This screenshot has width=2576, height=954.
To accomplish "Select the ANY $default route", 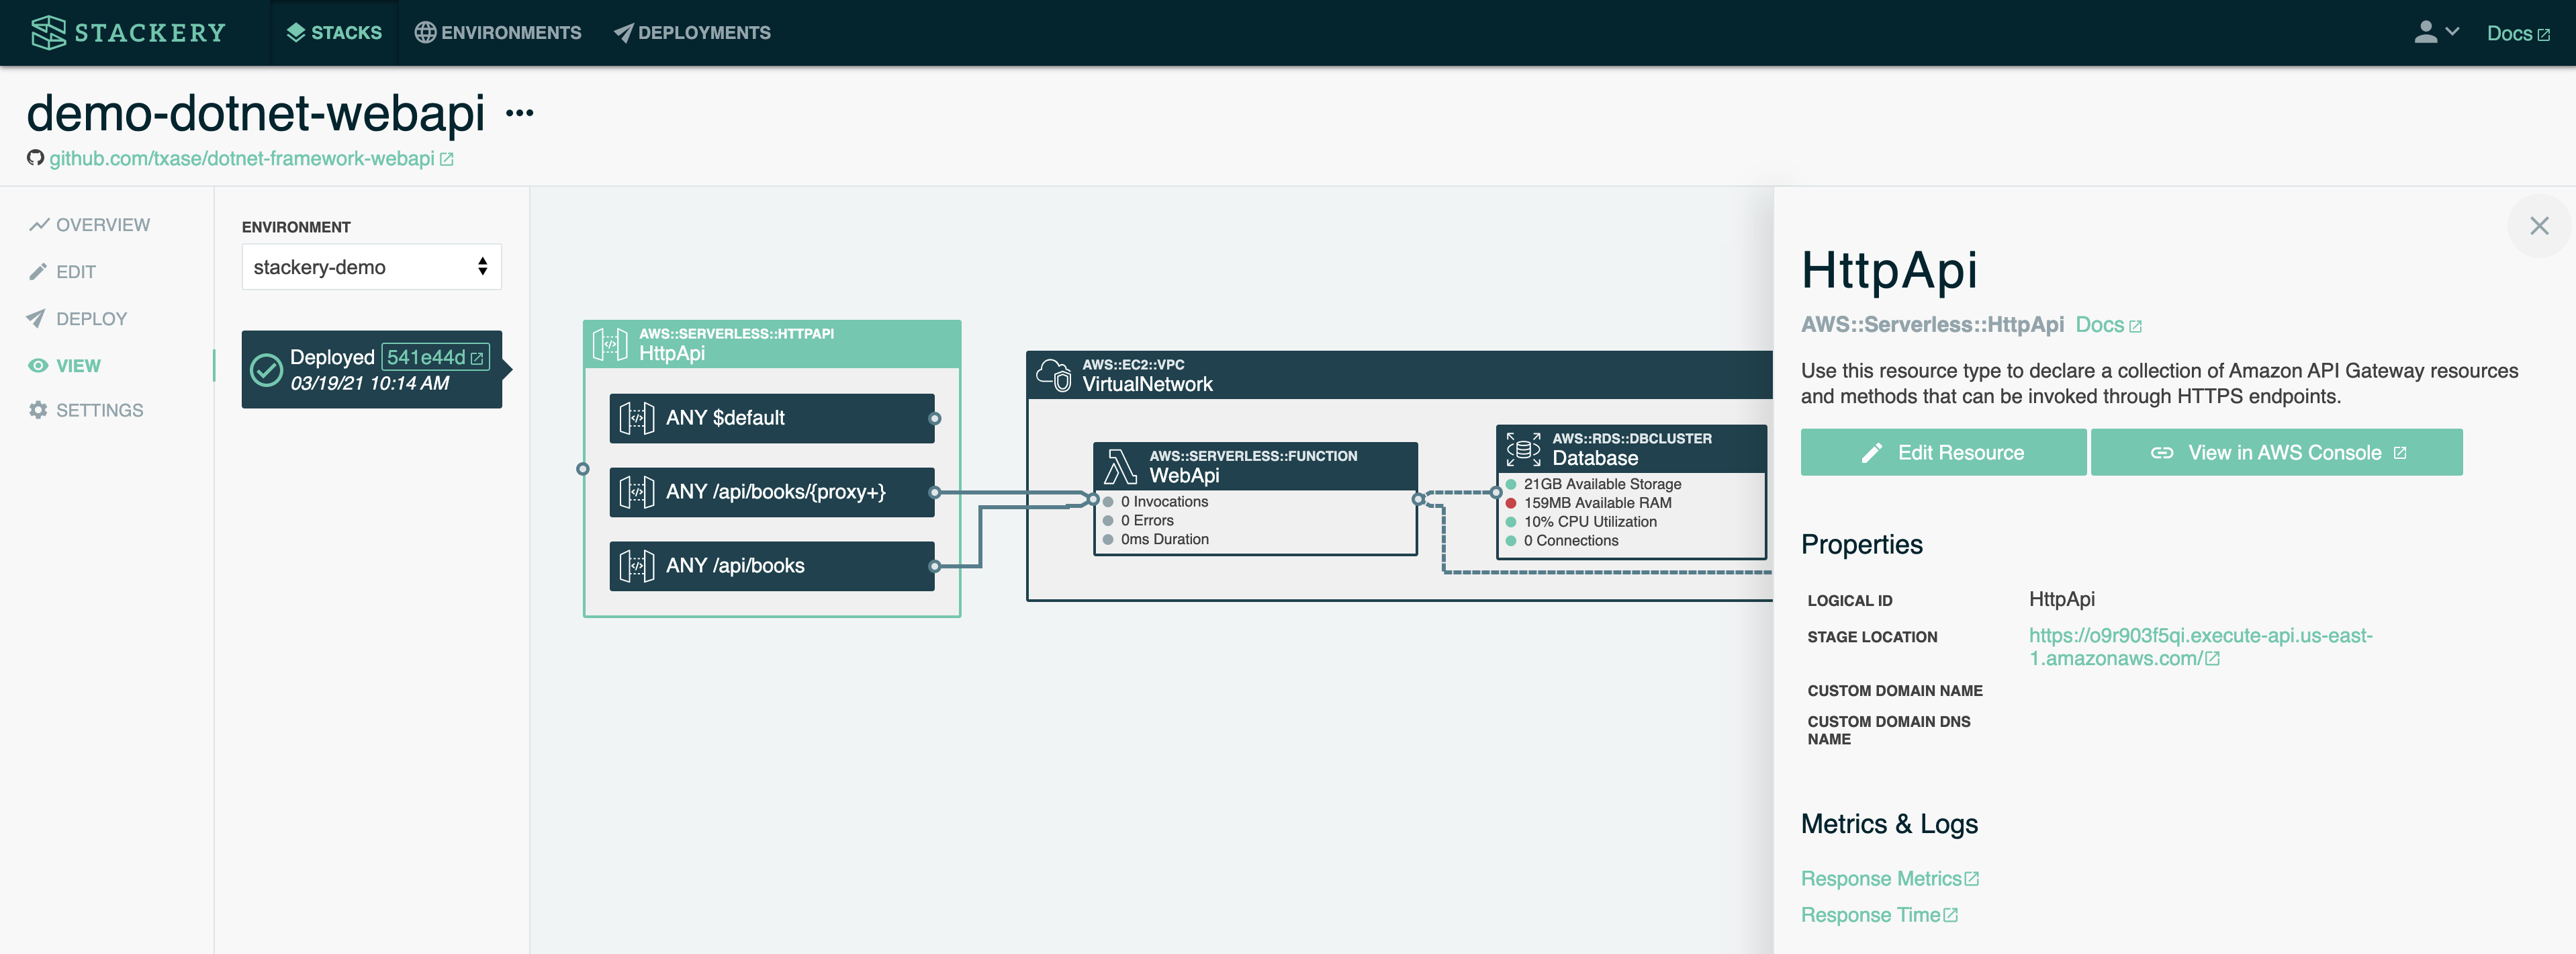I will tap(771, 418).
